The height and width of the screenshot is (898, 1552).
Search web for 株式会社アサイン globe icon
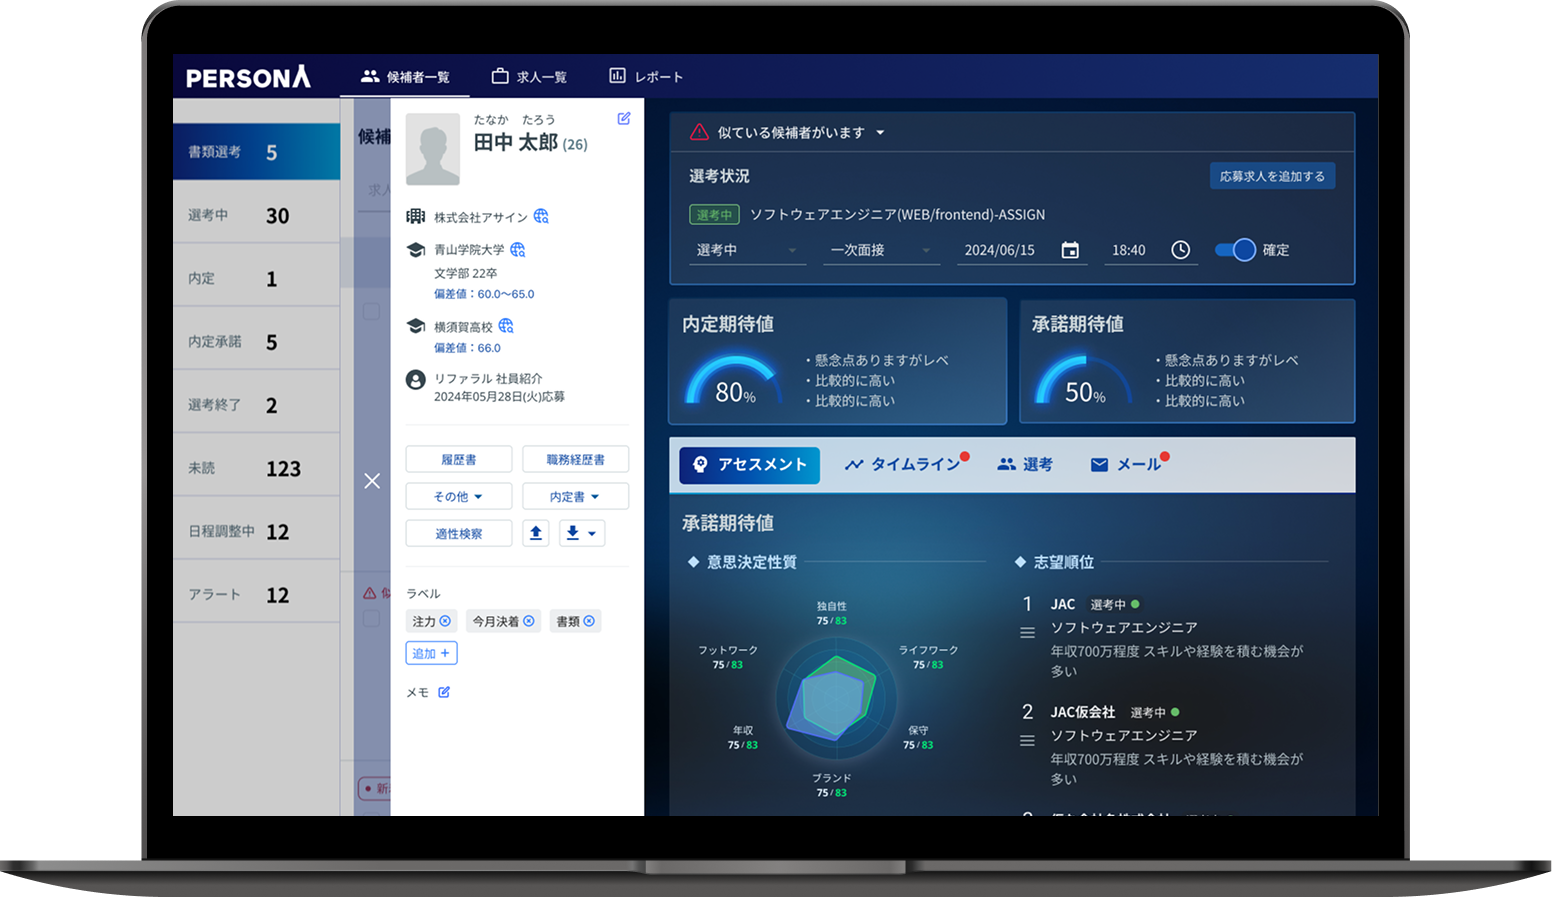coord(541,216)
